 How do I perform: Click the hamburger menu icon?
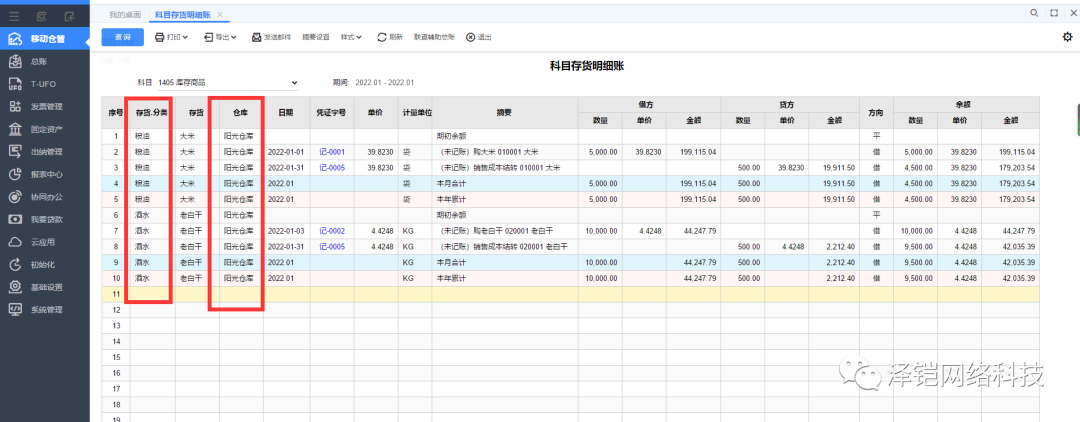pos(14,16)
